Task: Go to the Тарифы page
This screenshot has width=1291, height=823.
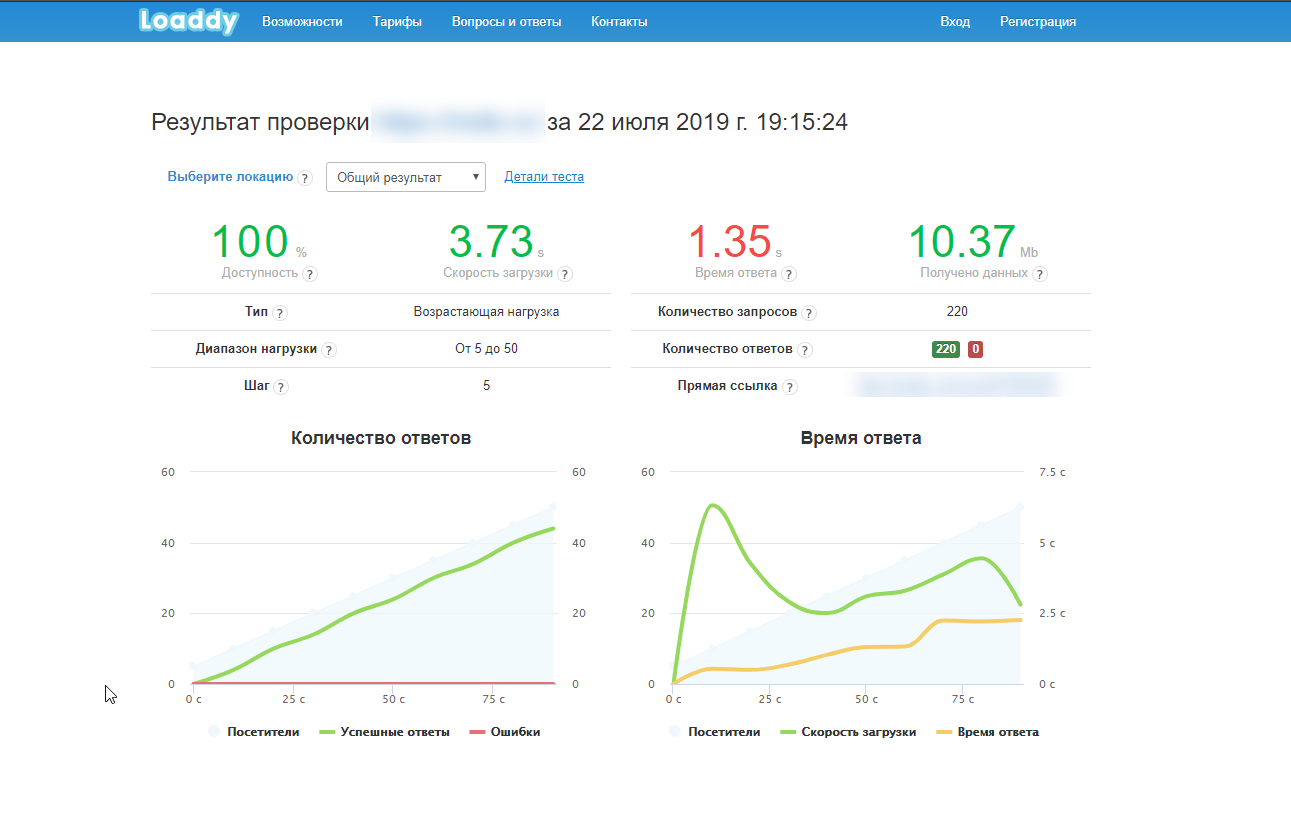Action: (x=397, y=21)
